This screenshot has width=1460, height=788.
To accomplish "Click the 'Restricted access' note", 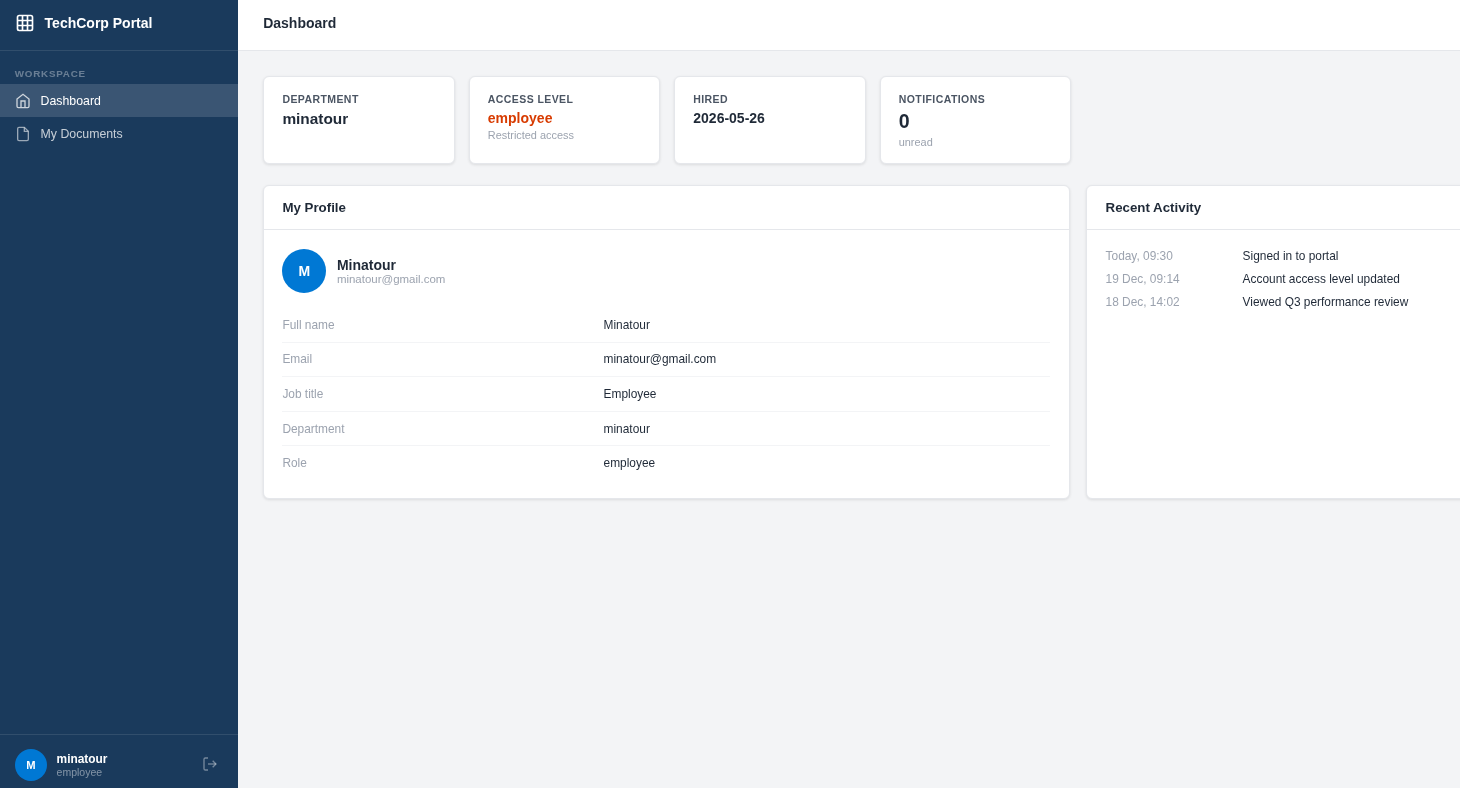I will [x=531, y=135].
